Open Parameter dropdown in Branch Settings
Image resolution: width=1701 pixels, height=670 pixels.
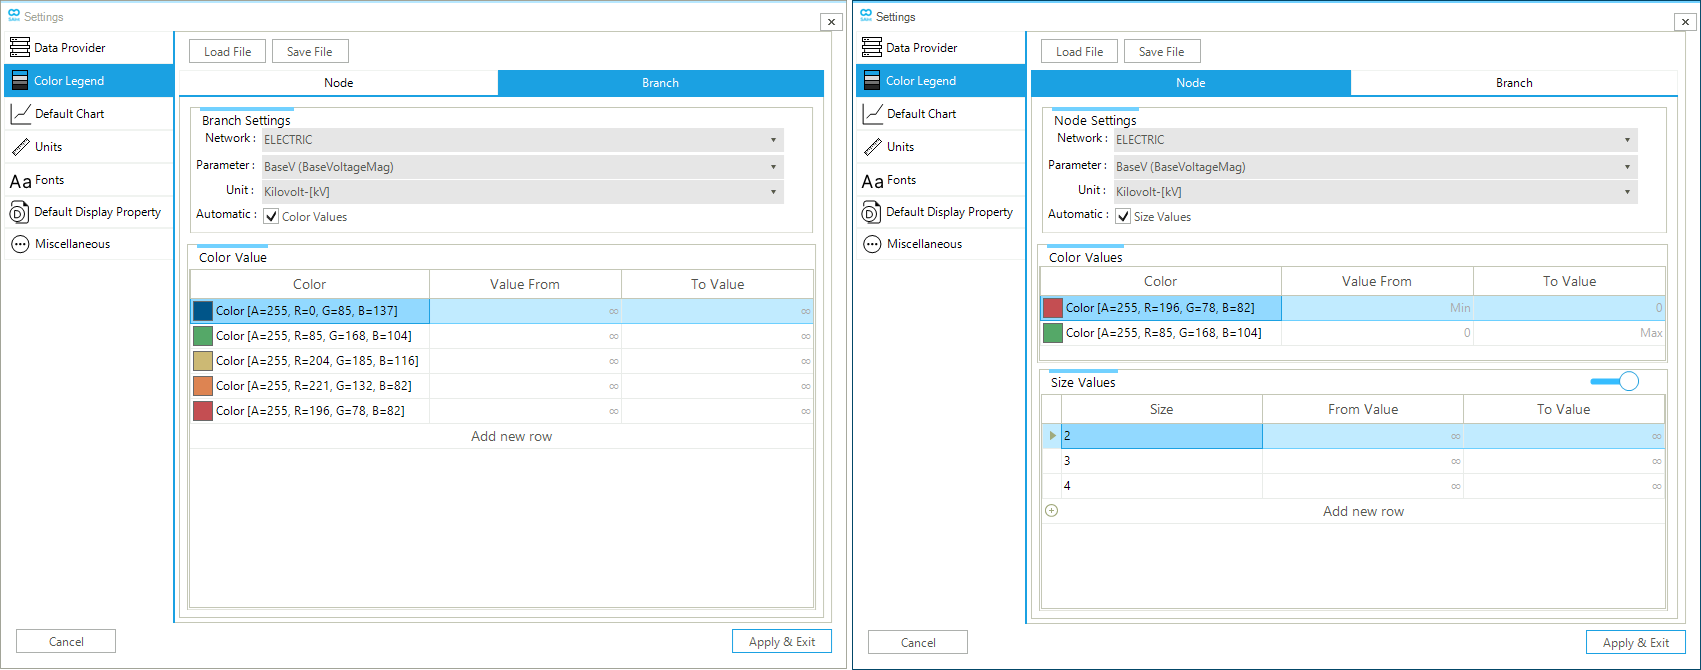click(x=523, y=167)
